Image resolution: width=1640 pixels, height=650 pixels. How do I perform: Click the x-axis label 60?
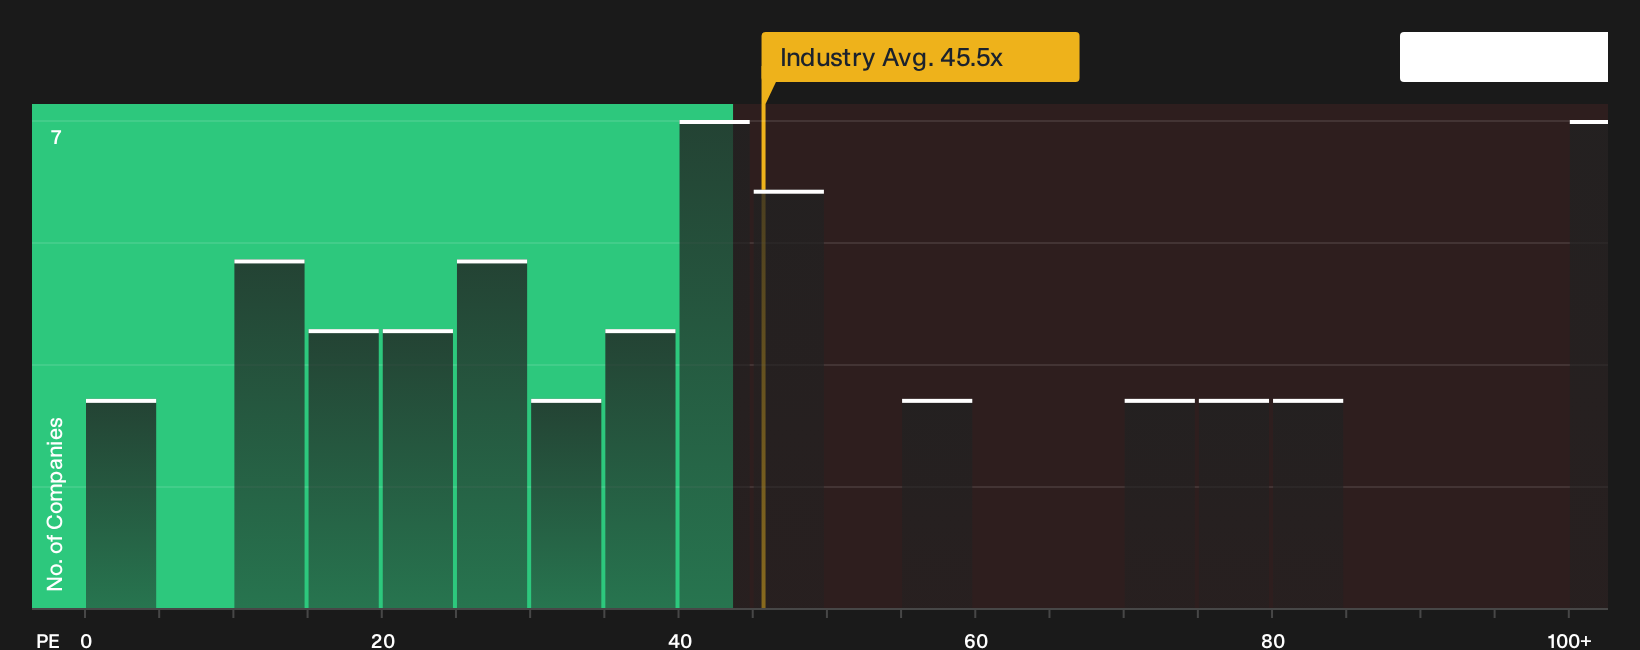tap(976, 641)
